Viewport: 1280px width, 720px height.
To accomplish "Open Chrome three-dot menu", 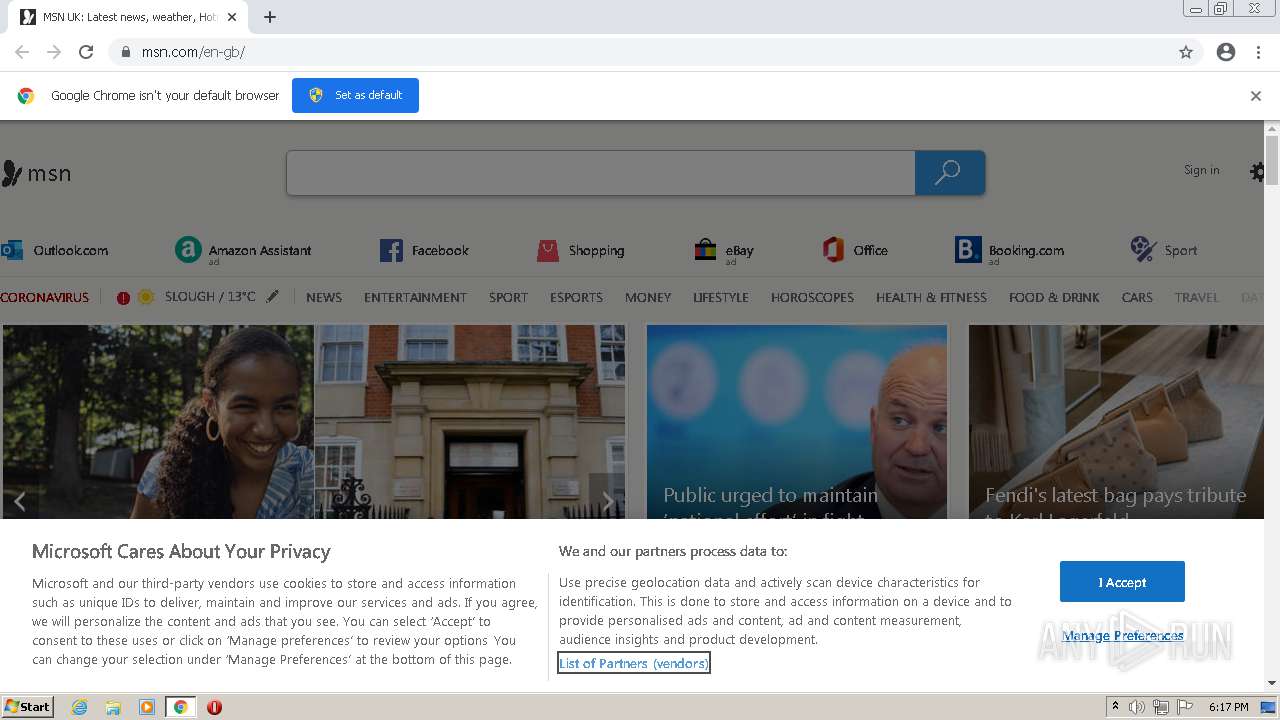I will click(1258, 52).
